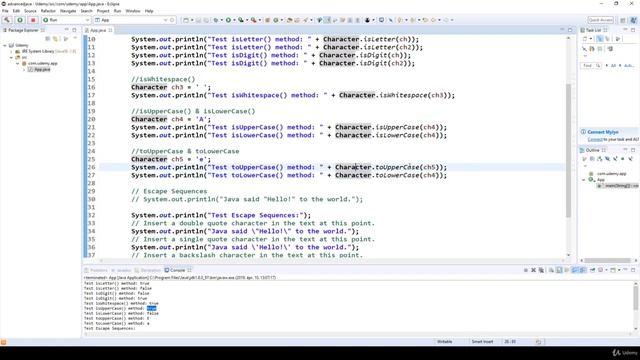The height and width of the screenshot is (360, 640).
Task: Select the Task List view tab
Action: pos(594,30)
